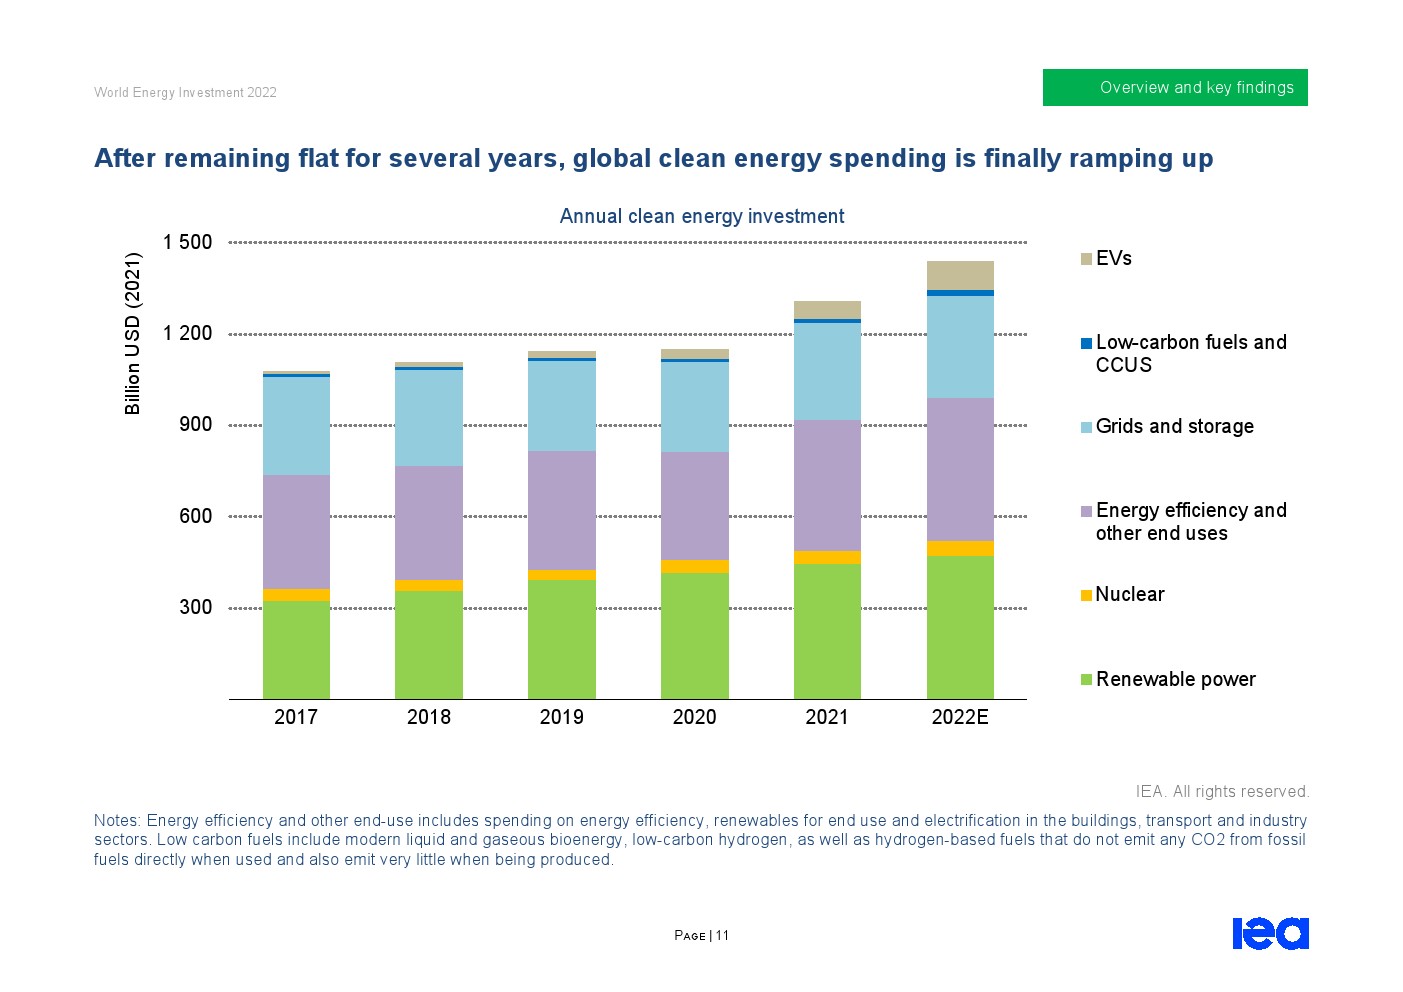Click the tan EVs segment of the 2022E bar
This screenshot has width=1403, height=992.
click(x=960, y=275)
